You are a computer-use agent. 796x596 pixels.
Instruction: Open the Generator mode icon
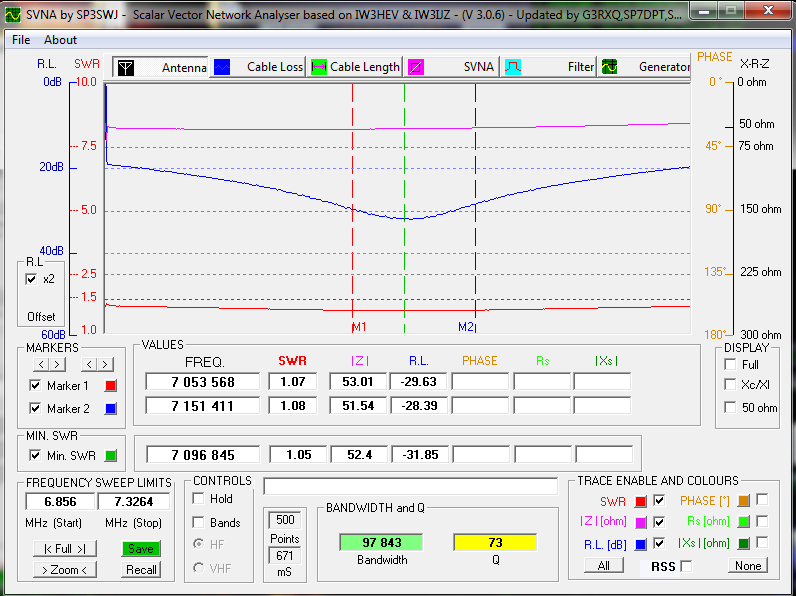pos(609,67)
